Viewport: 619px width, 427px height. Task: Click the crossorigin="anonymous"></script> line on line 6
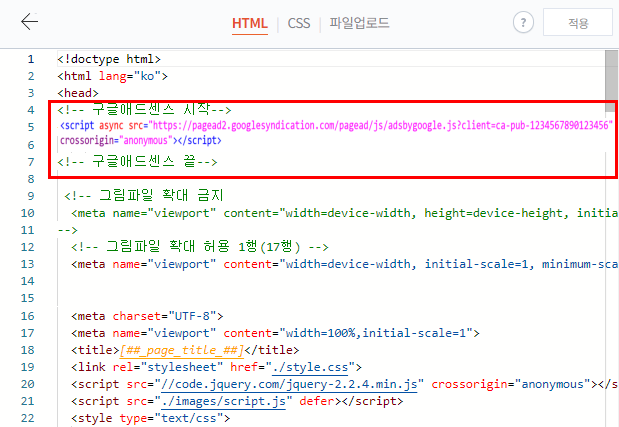coord(141,140)
